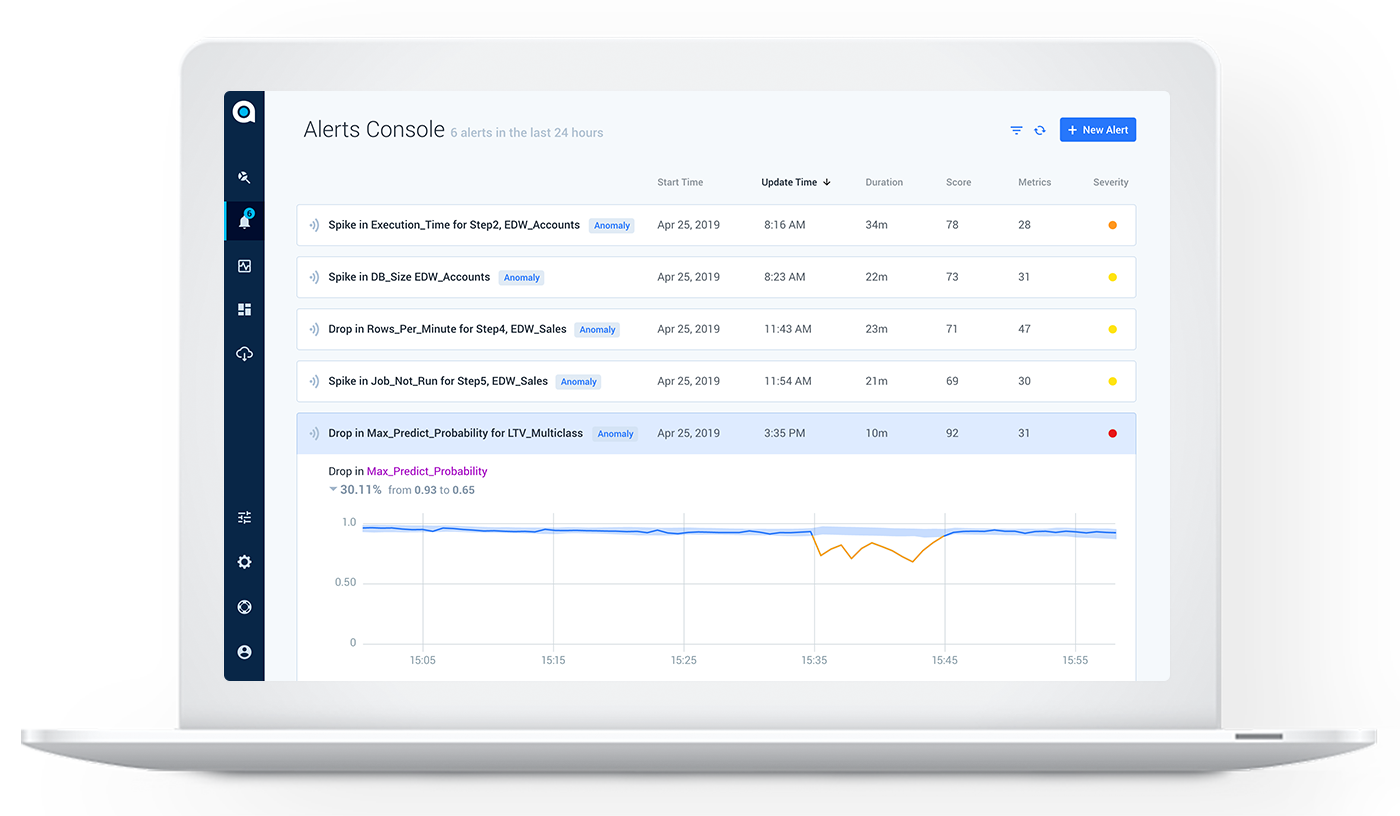Click Anomaly tag on Rows_Per_Minute alert

tap(597, 330)
